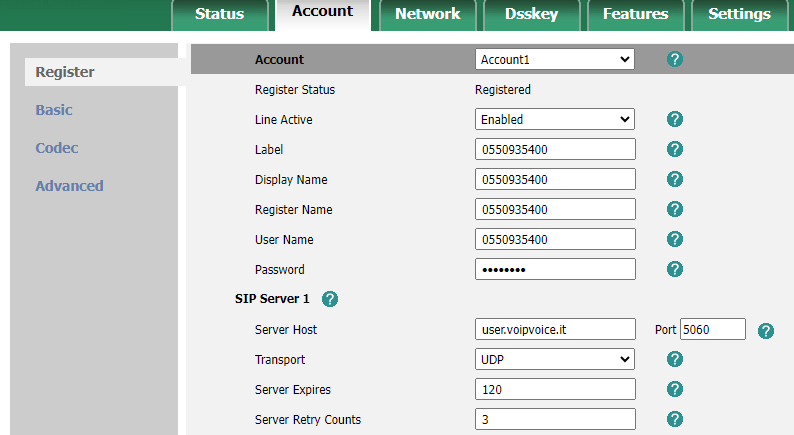Focus the Port 5060 input field
Viewport: 794px width, 435px height.
[712, 329]
